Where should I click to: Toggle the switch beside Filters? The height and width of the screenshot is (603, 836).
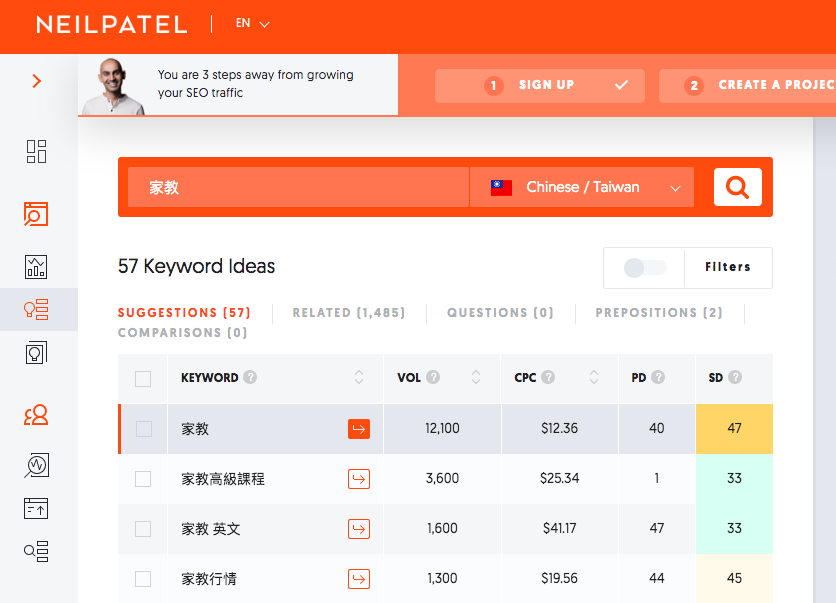[644, 268]
